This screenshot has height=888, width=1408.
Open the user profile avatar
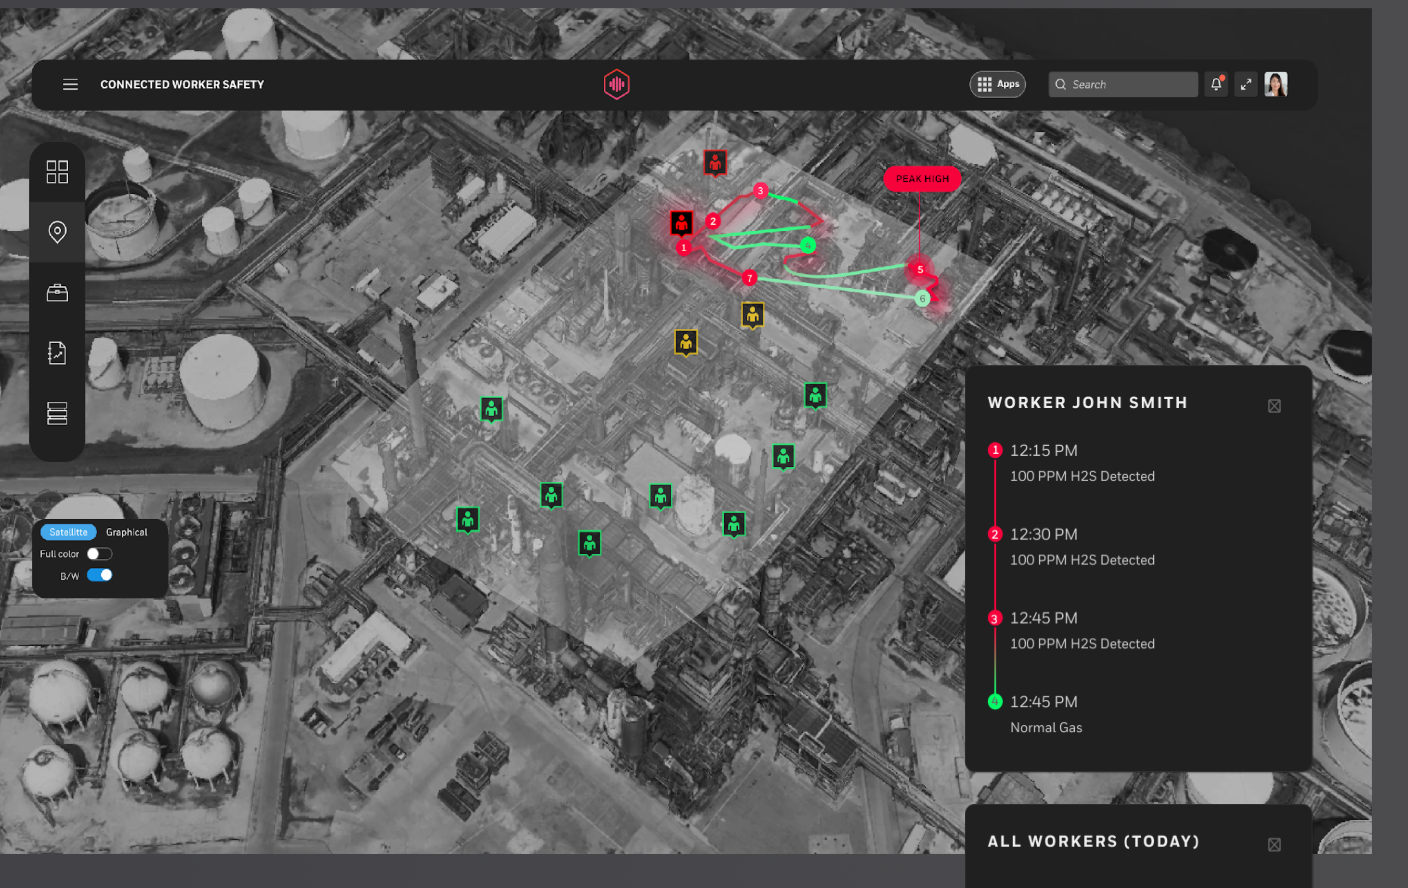(1276, 84)
